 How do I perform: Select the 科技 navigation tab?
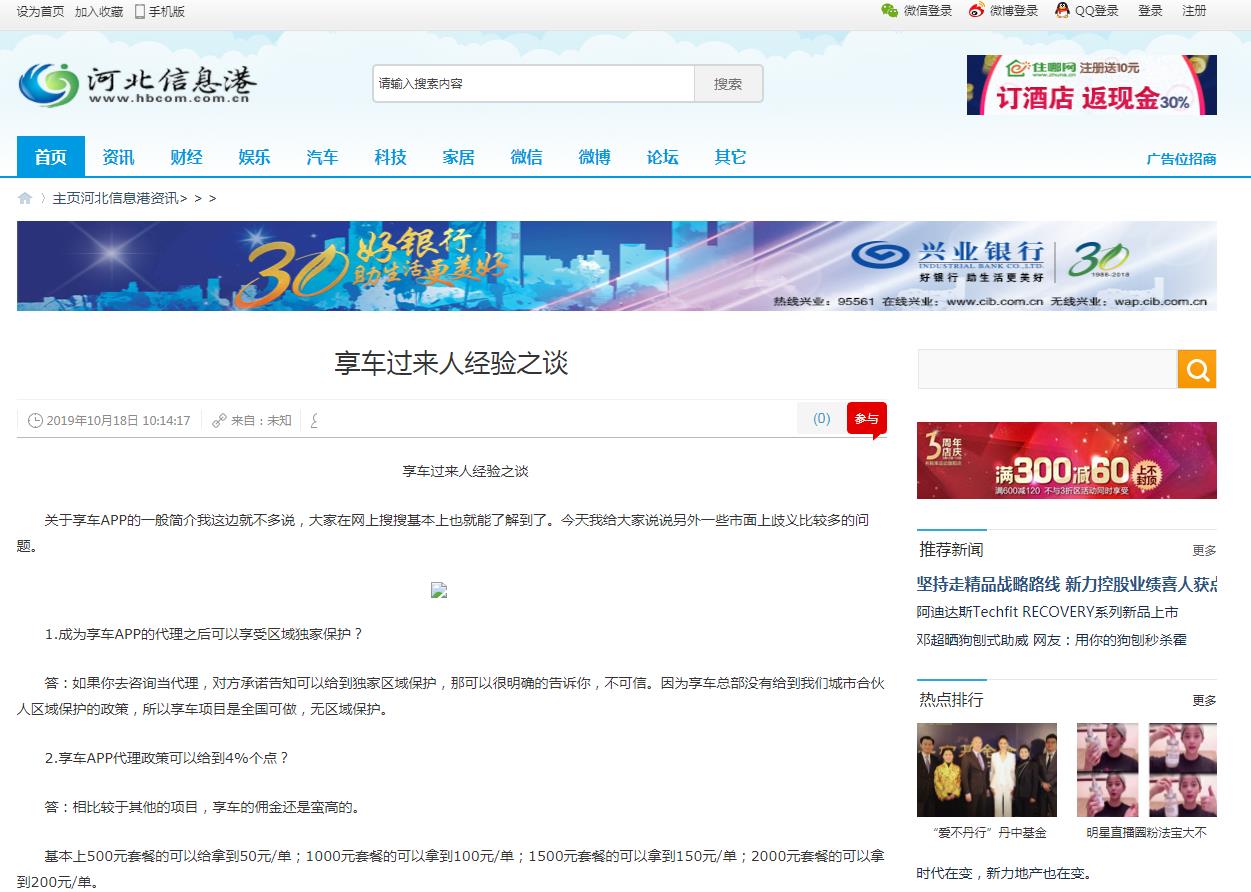pos(391,157)
